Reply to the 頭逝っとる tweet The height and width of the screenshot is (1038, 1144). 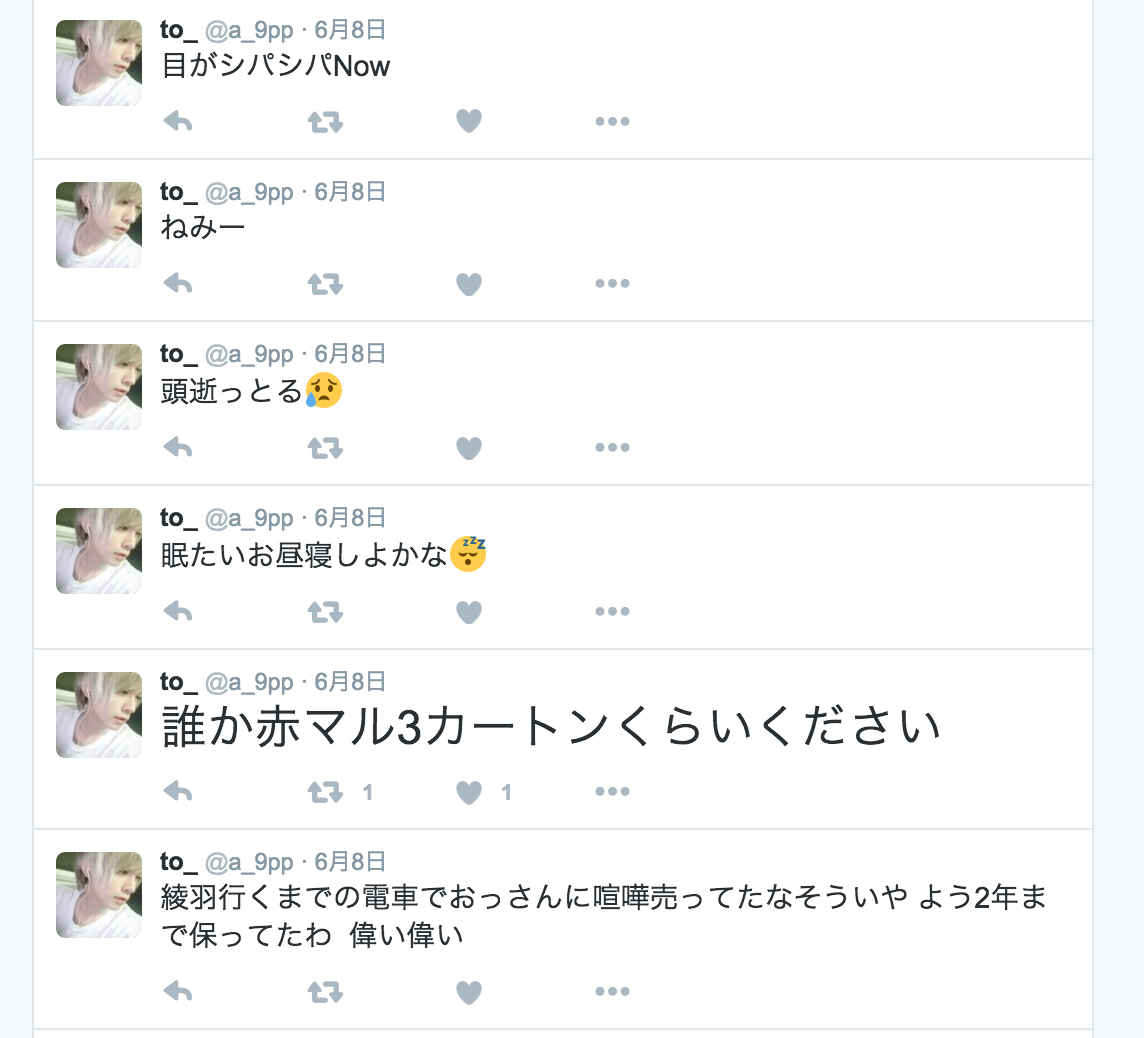tap(178, 447)
